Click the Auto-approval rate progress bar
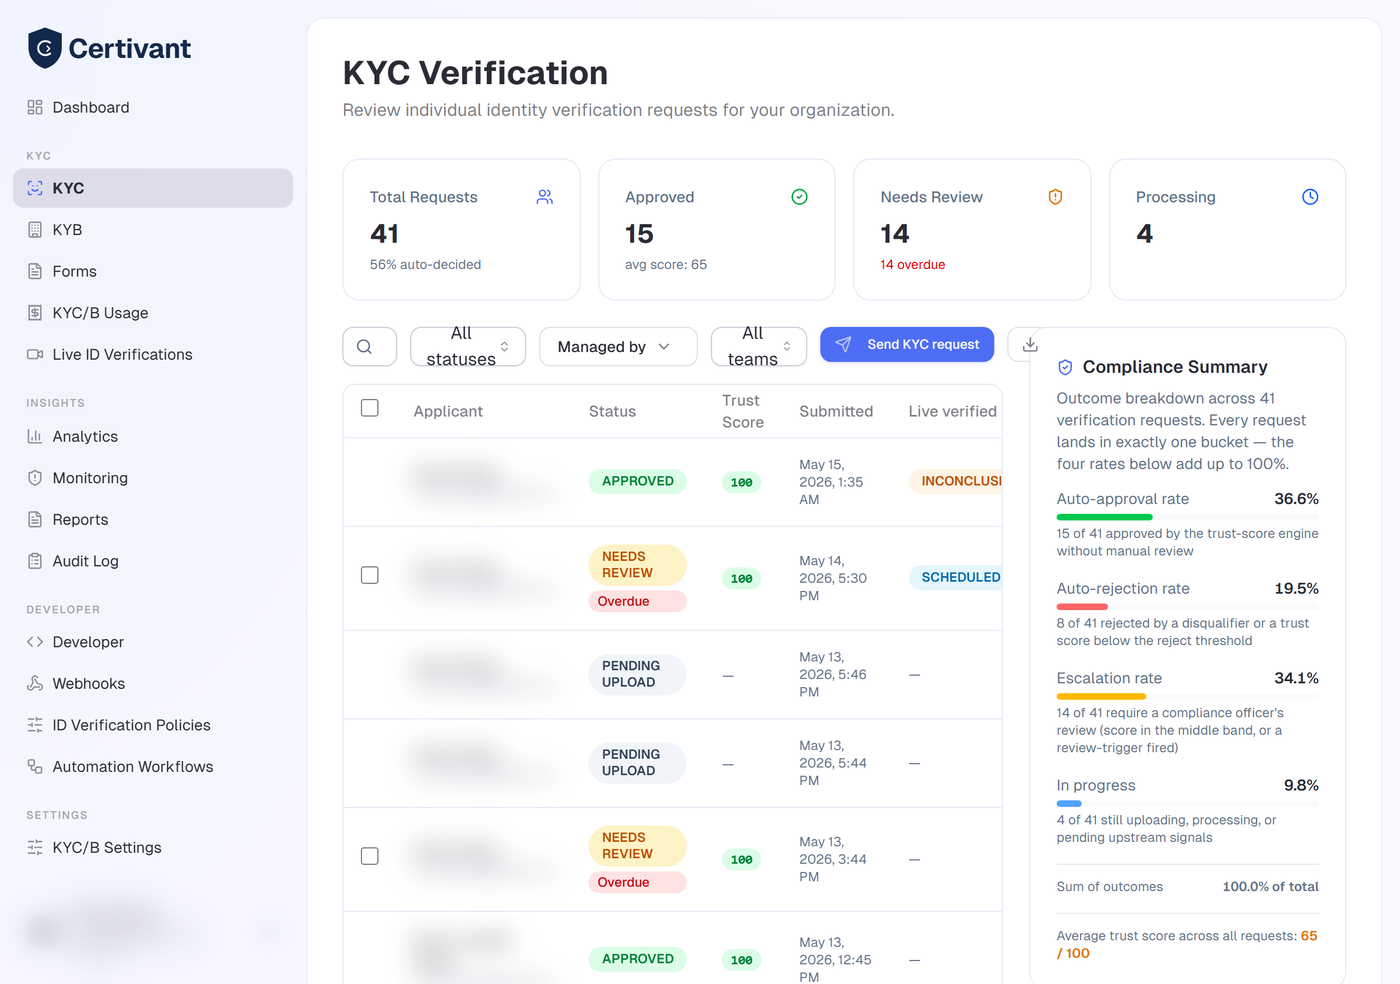 (1187, 517)
